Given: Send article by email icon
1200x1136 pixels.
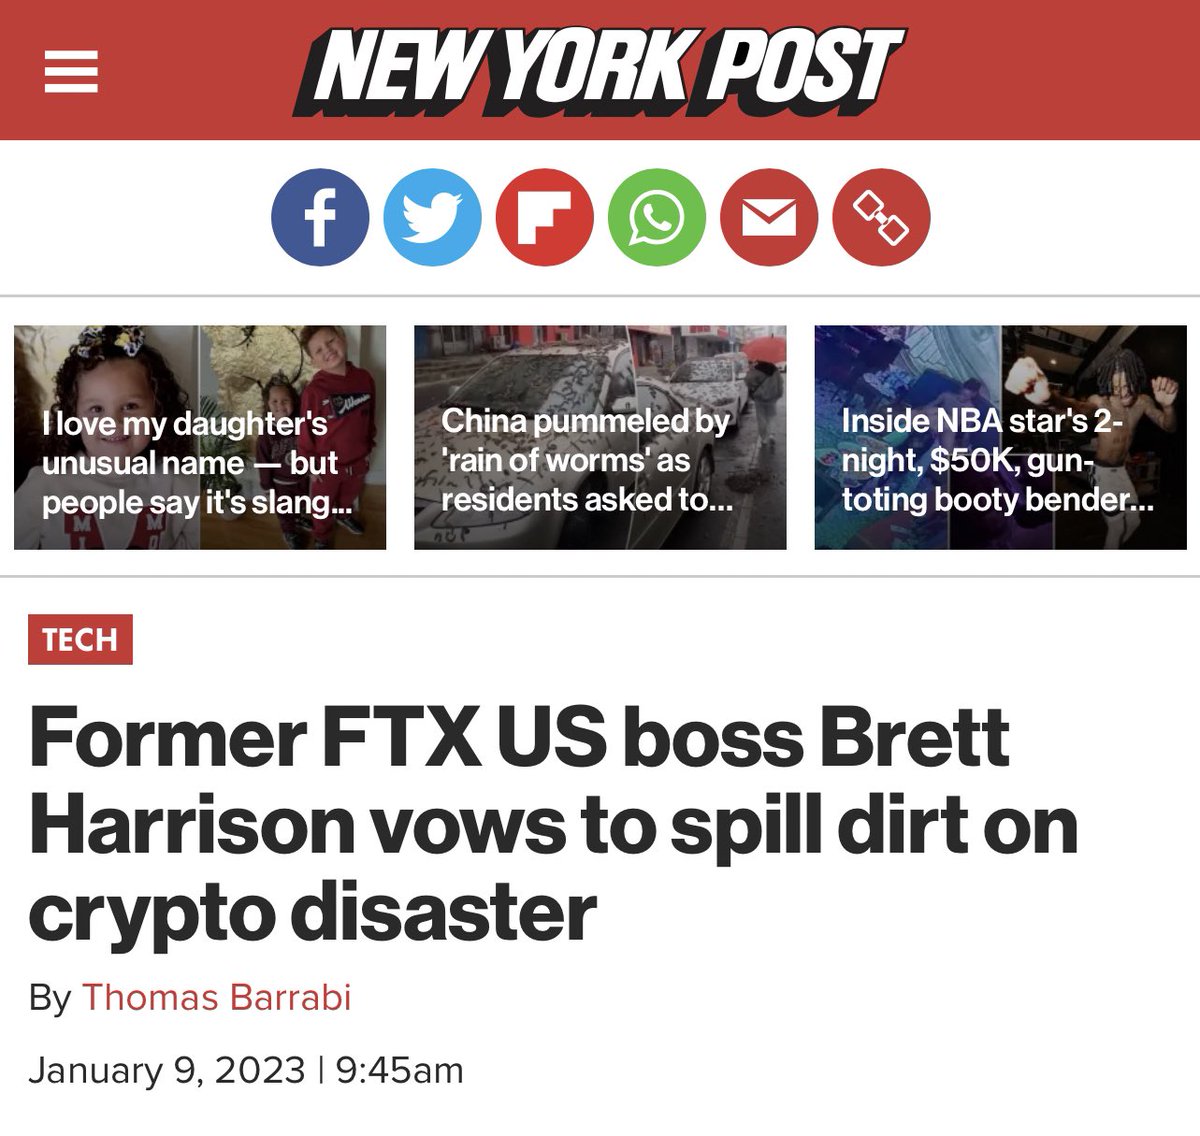Looking at the screenshot, I should 769,217.
